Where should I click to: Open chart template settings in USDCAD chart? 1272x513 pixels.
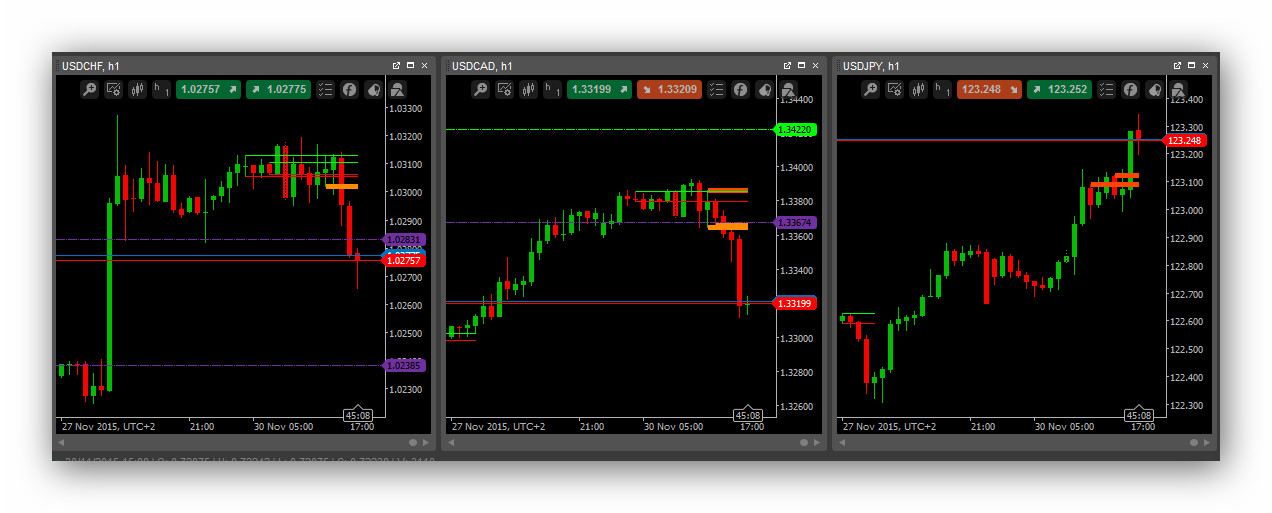coord(504,89)
